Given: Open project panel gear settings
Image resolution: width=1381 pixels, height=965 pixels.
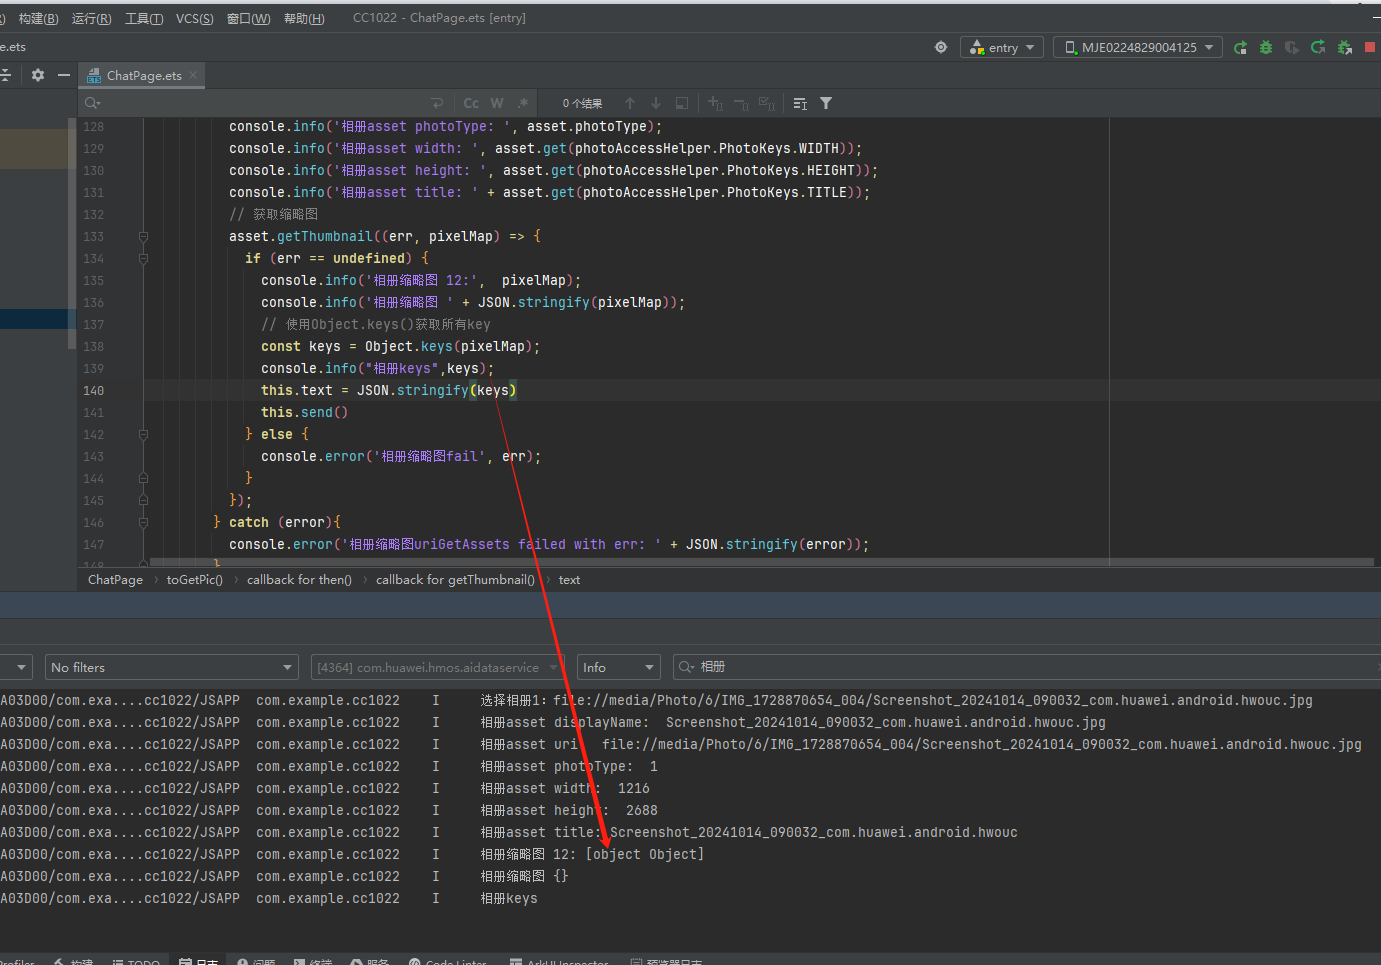Looking at the screenshot, I should [38, 75].
